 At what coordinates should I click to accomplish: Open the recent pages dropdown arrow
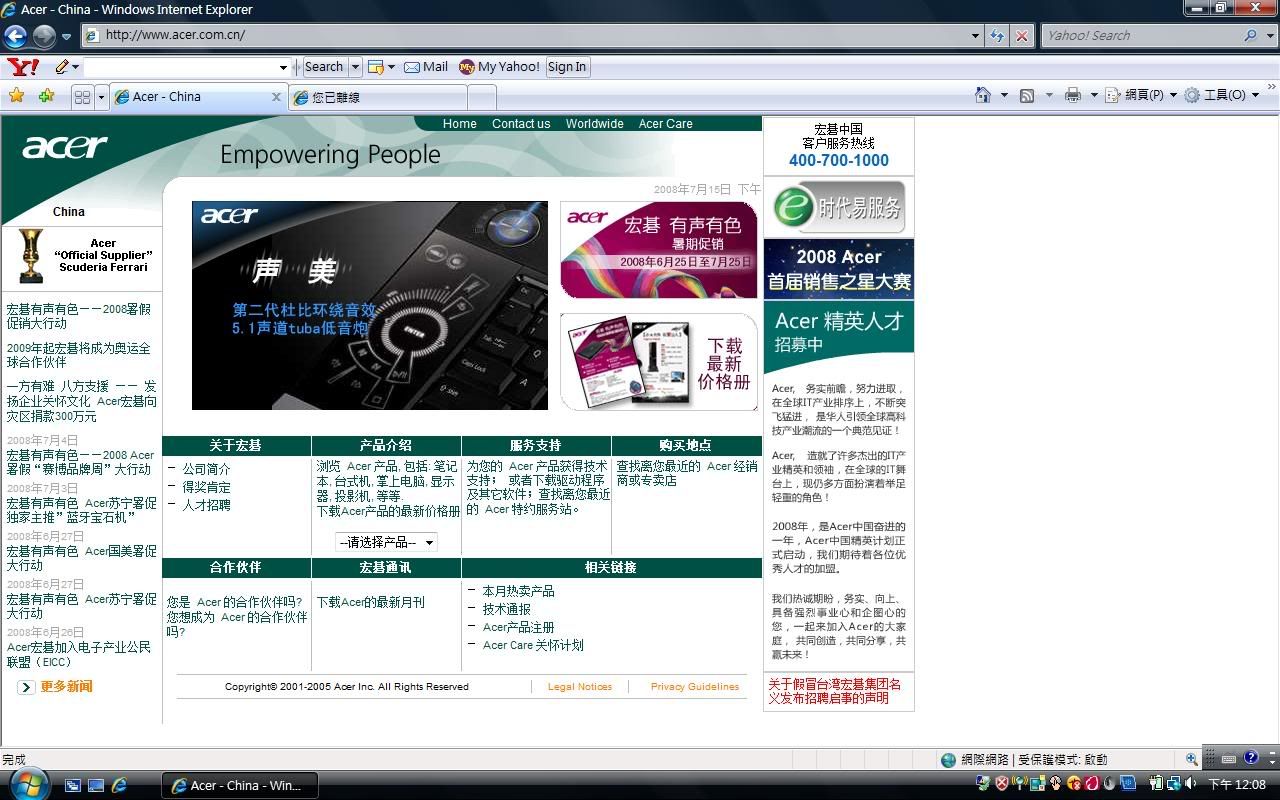(x=66, y=36)
